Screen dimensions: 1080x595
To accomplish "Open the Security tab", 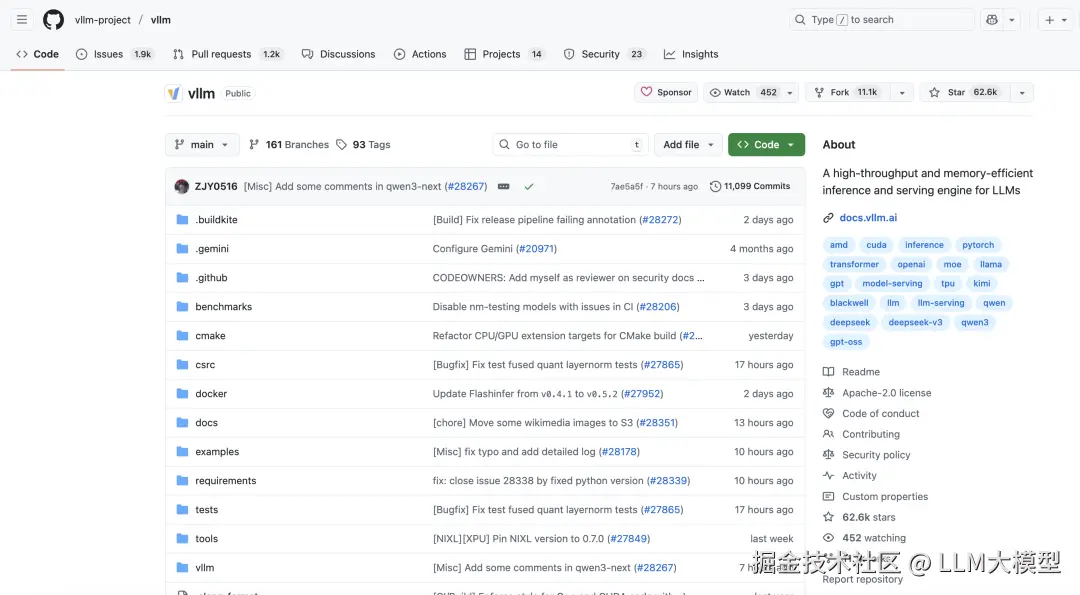I will [x=604, y=54].
